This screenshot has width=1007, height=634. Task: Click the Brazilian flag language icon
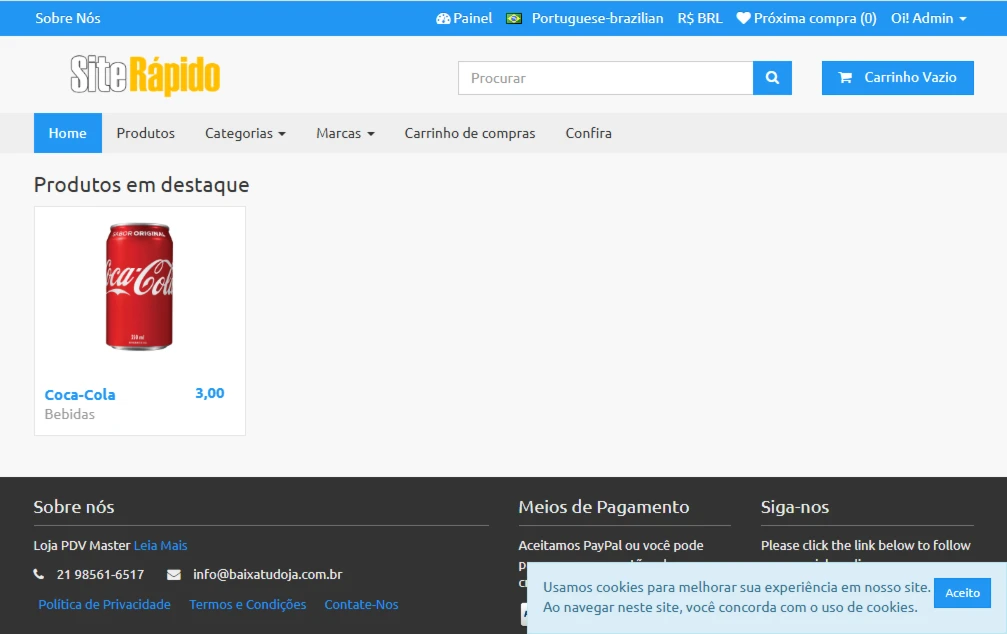click(x=514, y=18)
